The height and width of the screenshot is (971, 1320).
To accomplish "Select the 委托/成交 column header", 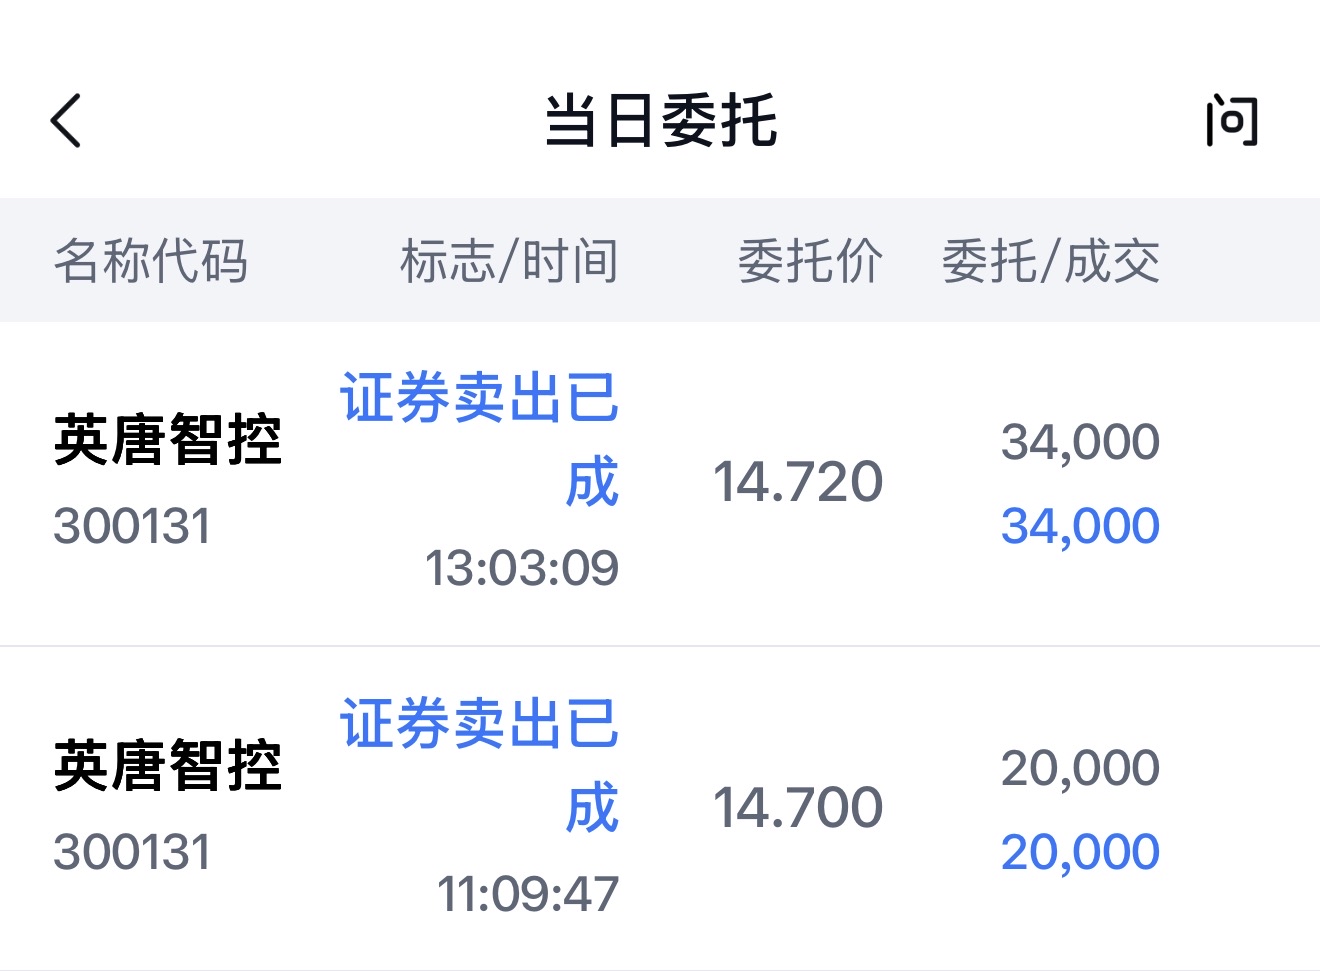I will click(1051, 261).
